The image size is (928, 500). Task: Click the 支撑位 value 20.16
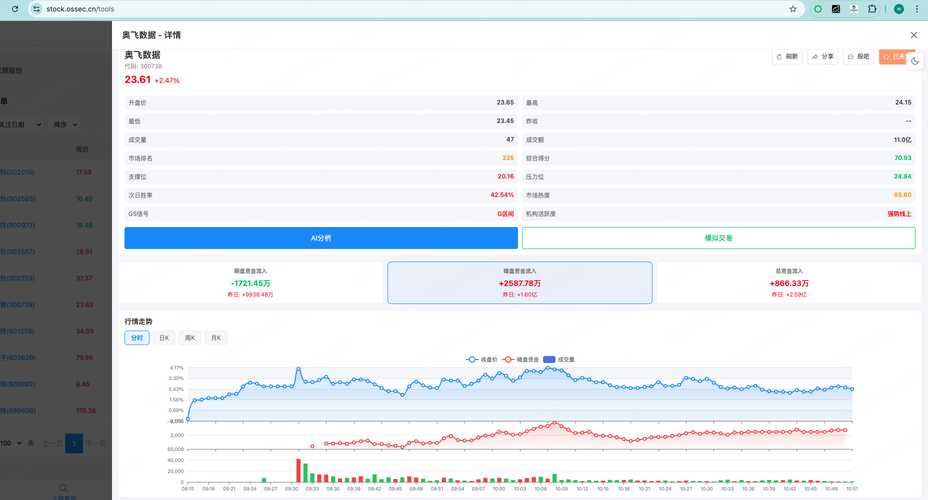tap(505, 176)
